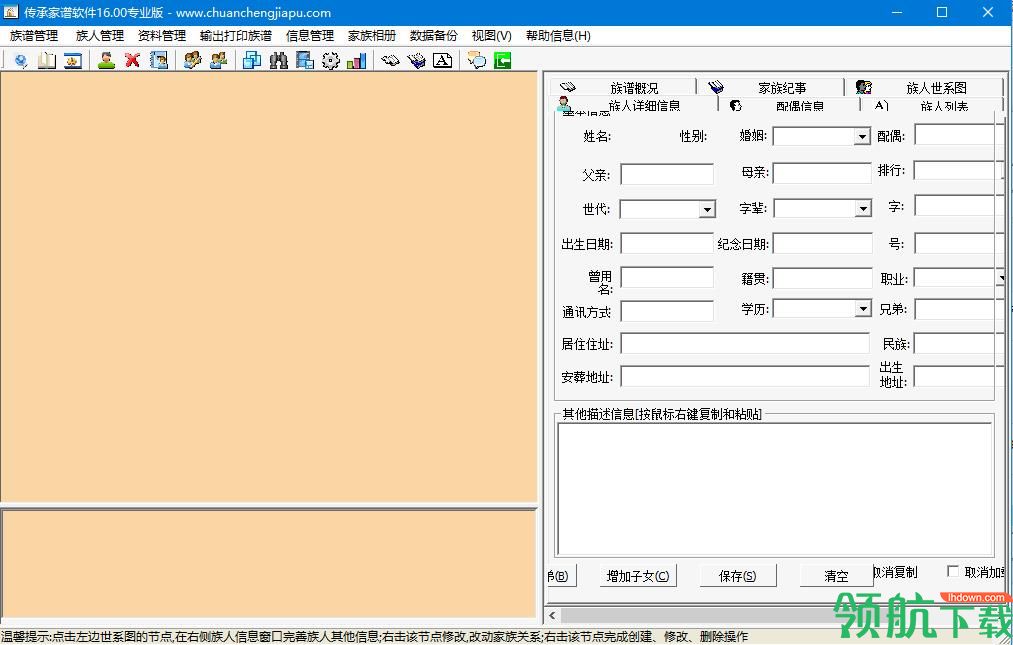The height and width of the screenshot is (645, 1013).
Task: Click the 保存(S) button
Action: pos(737,575)
